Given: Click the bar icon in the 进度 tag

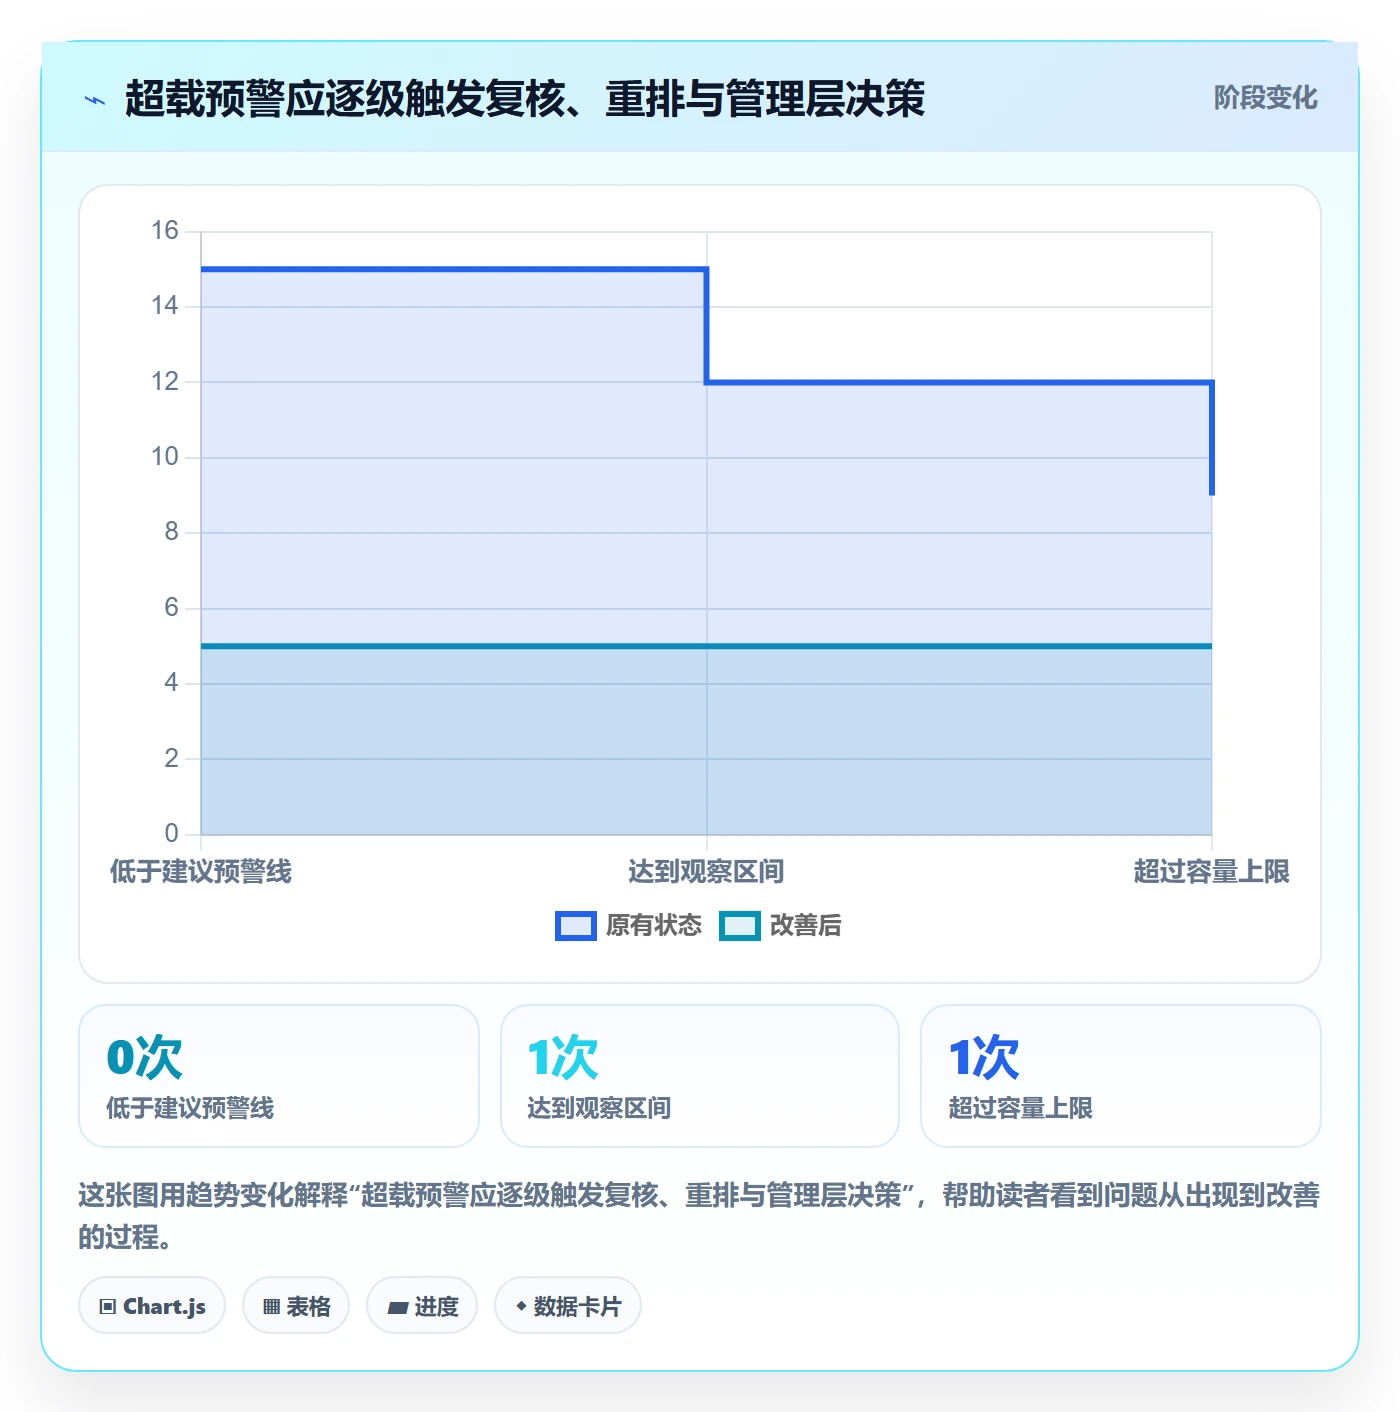Looking at the screenshot, I should tap(398, 1307).
